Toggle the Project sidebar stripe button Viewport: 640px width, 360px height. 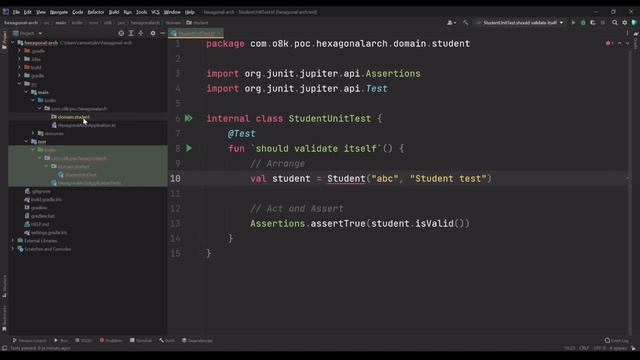click(x=4, y=40)
